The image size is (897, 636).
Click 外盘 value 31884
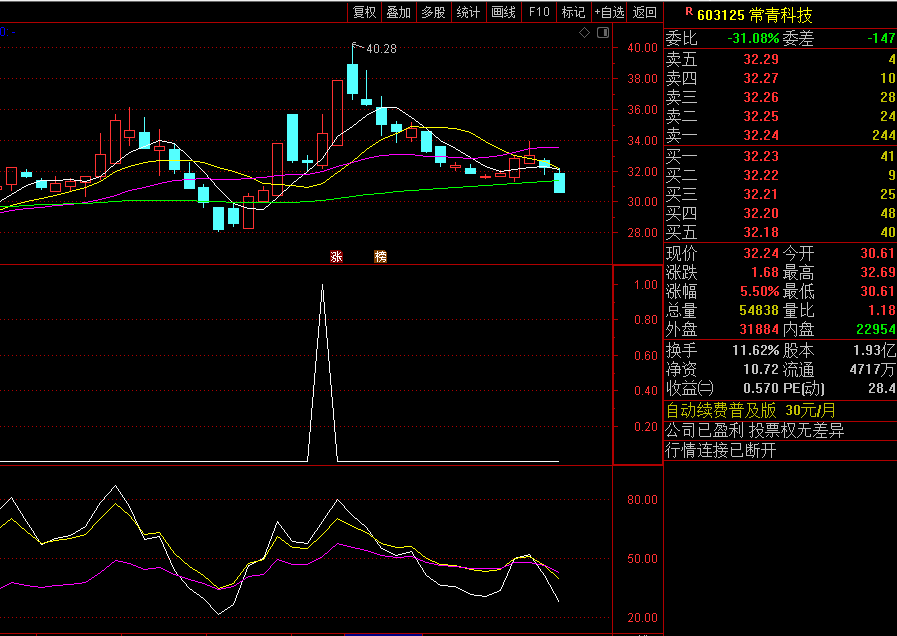759,329
